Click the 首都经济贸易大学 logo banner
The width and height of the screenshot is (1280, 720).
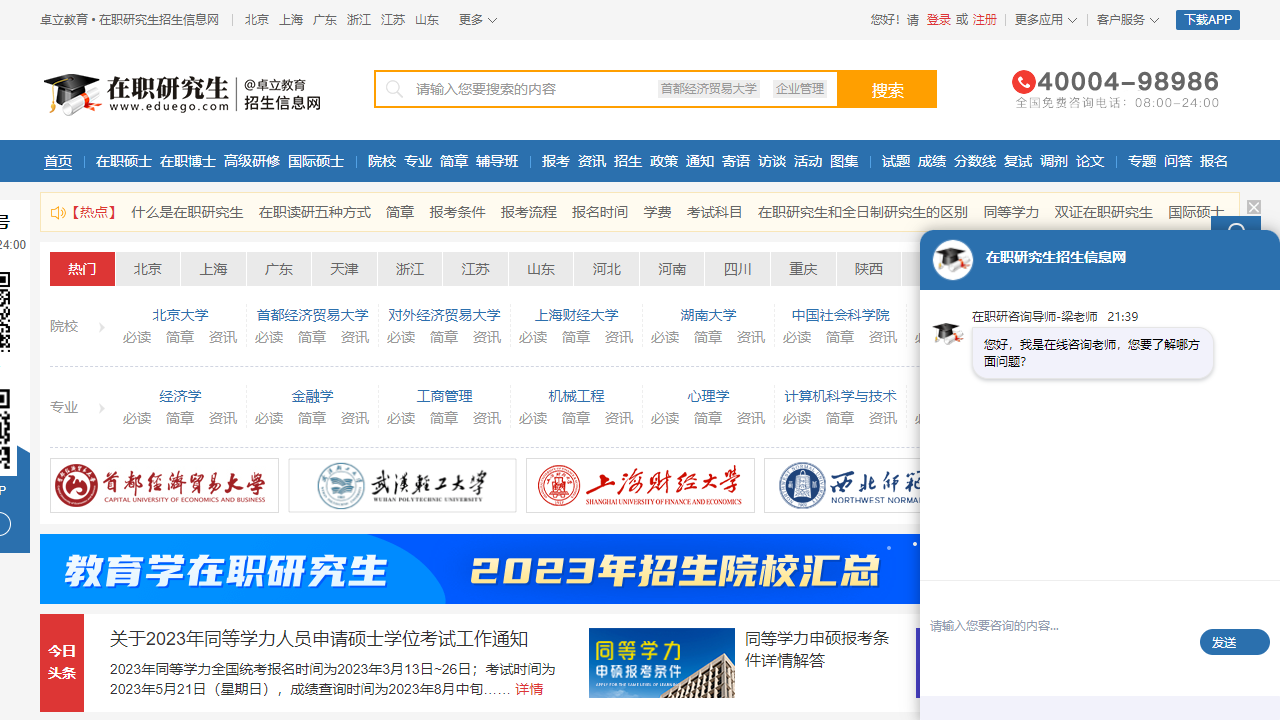click(165, 486)
